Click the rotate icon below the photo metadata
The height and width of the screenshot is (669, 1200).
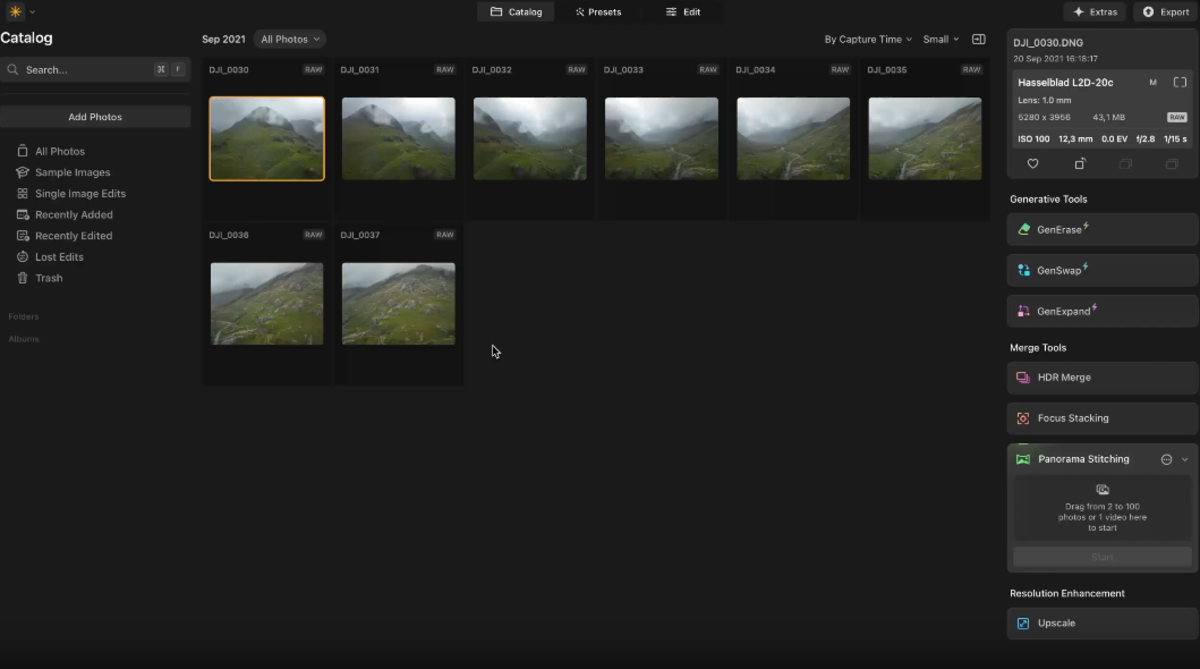tap(1080, 164)
